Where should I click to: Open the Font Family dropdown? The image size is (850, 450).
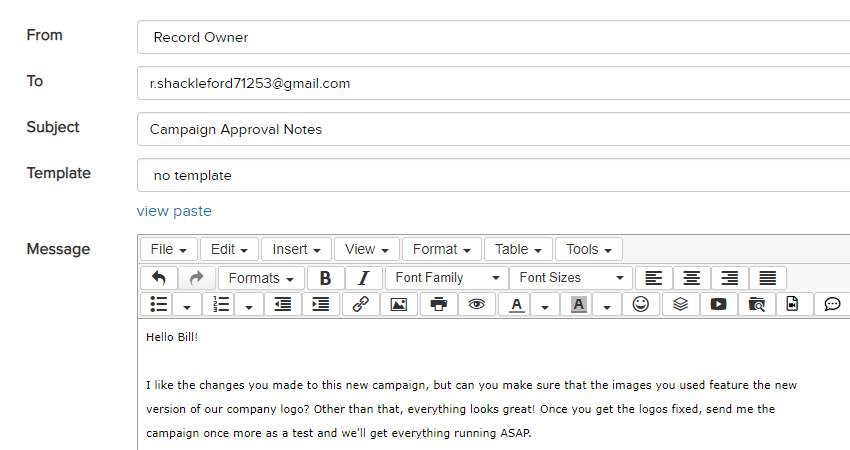pyautogui.click(x=447, y=278)
